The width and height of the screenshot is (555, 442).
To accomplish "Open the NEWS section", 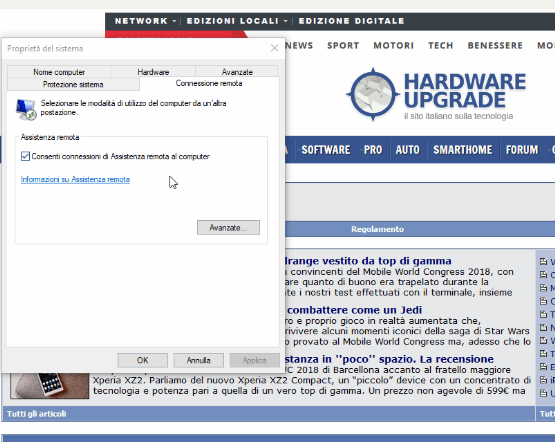I will click(299, 46).
